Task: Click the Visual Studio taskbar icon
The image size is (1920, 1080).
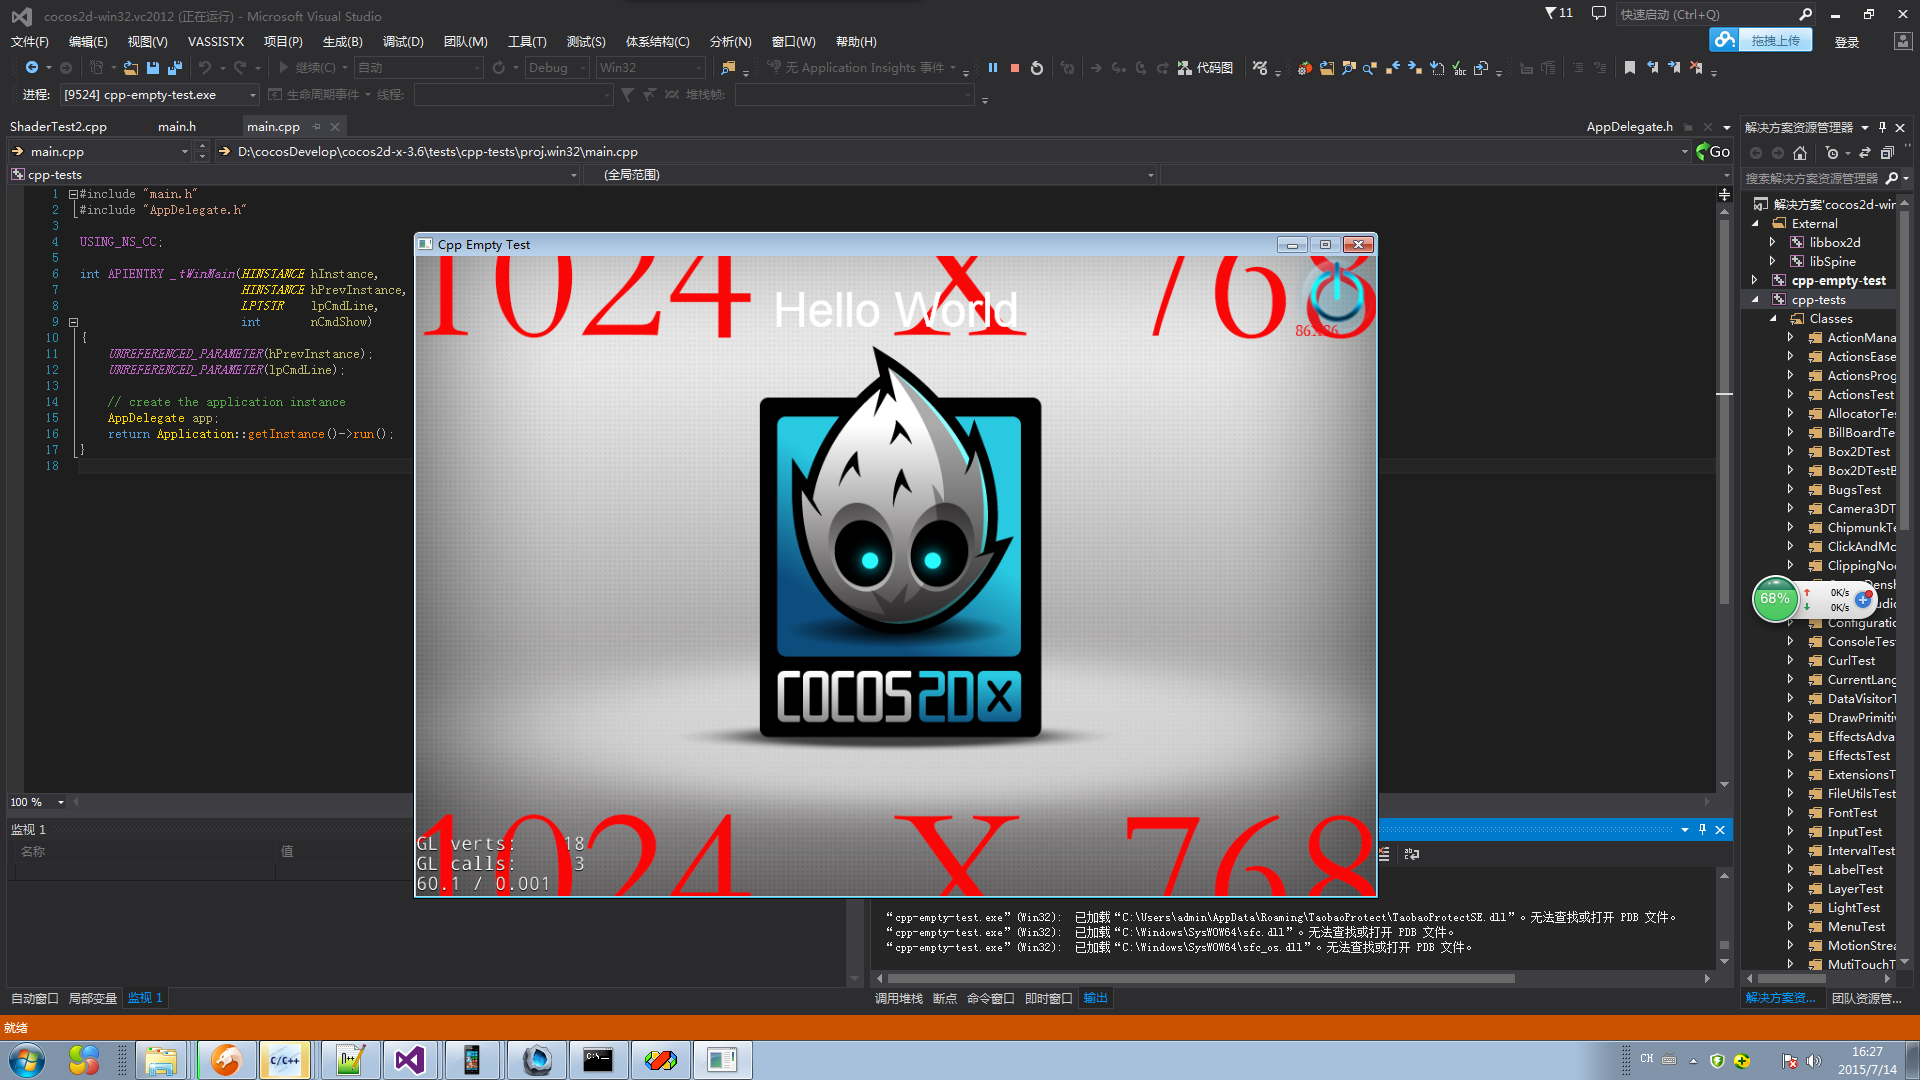Action: [410, 1060]
